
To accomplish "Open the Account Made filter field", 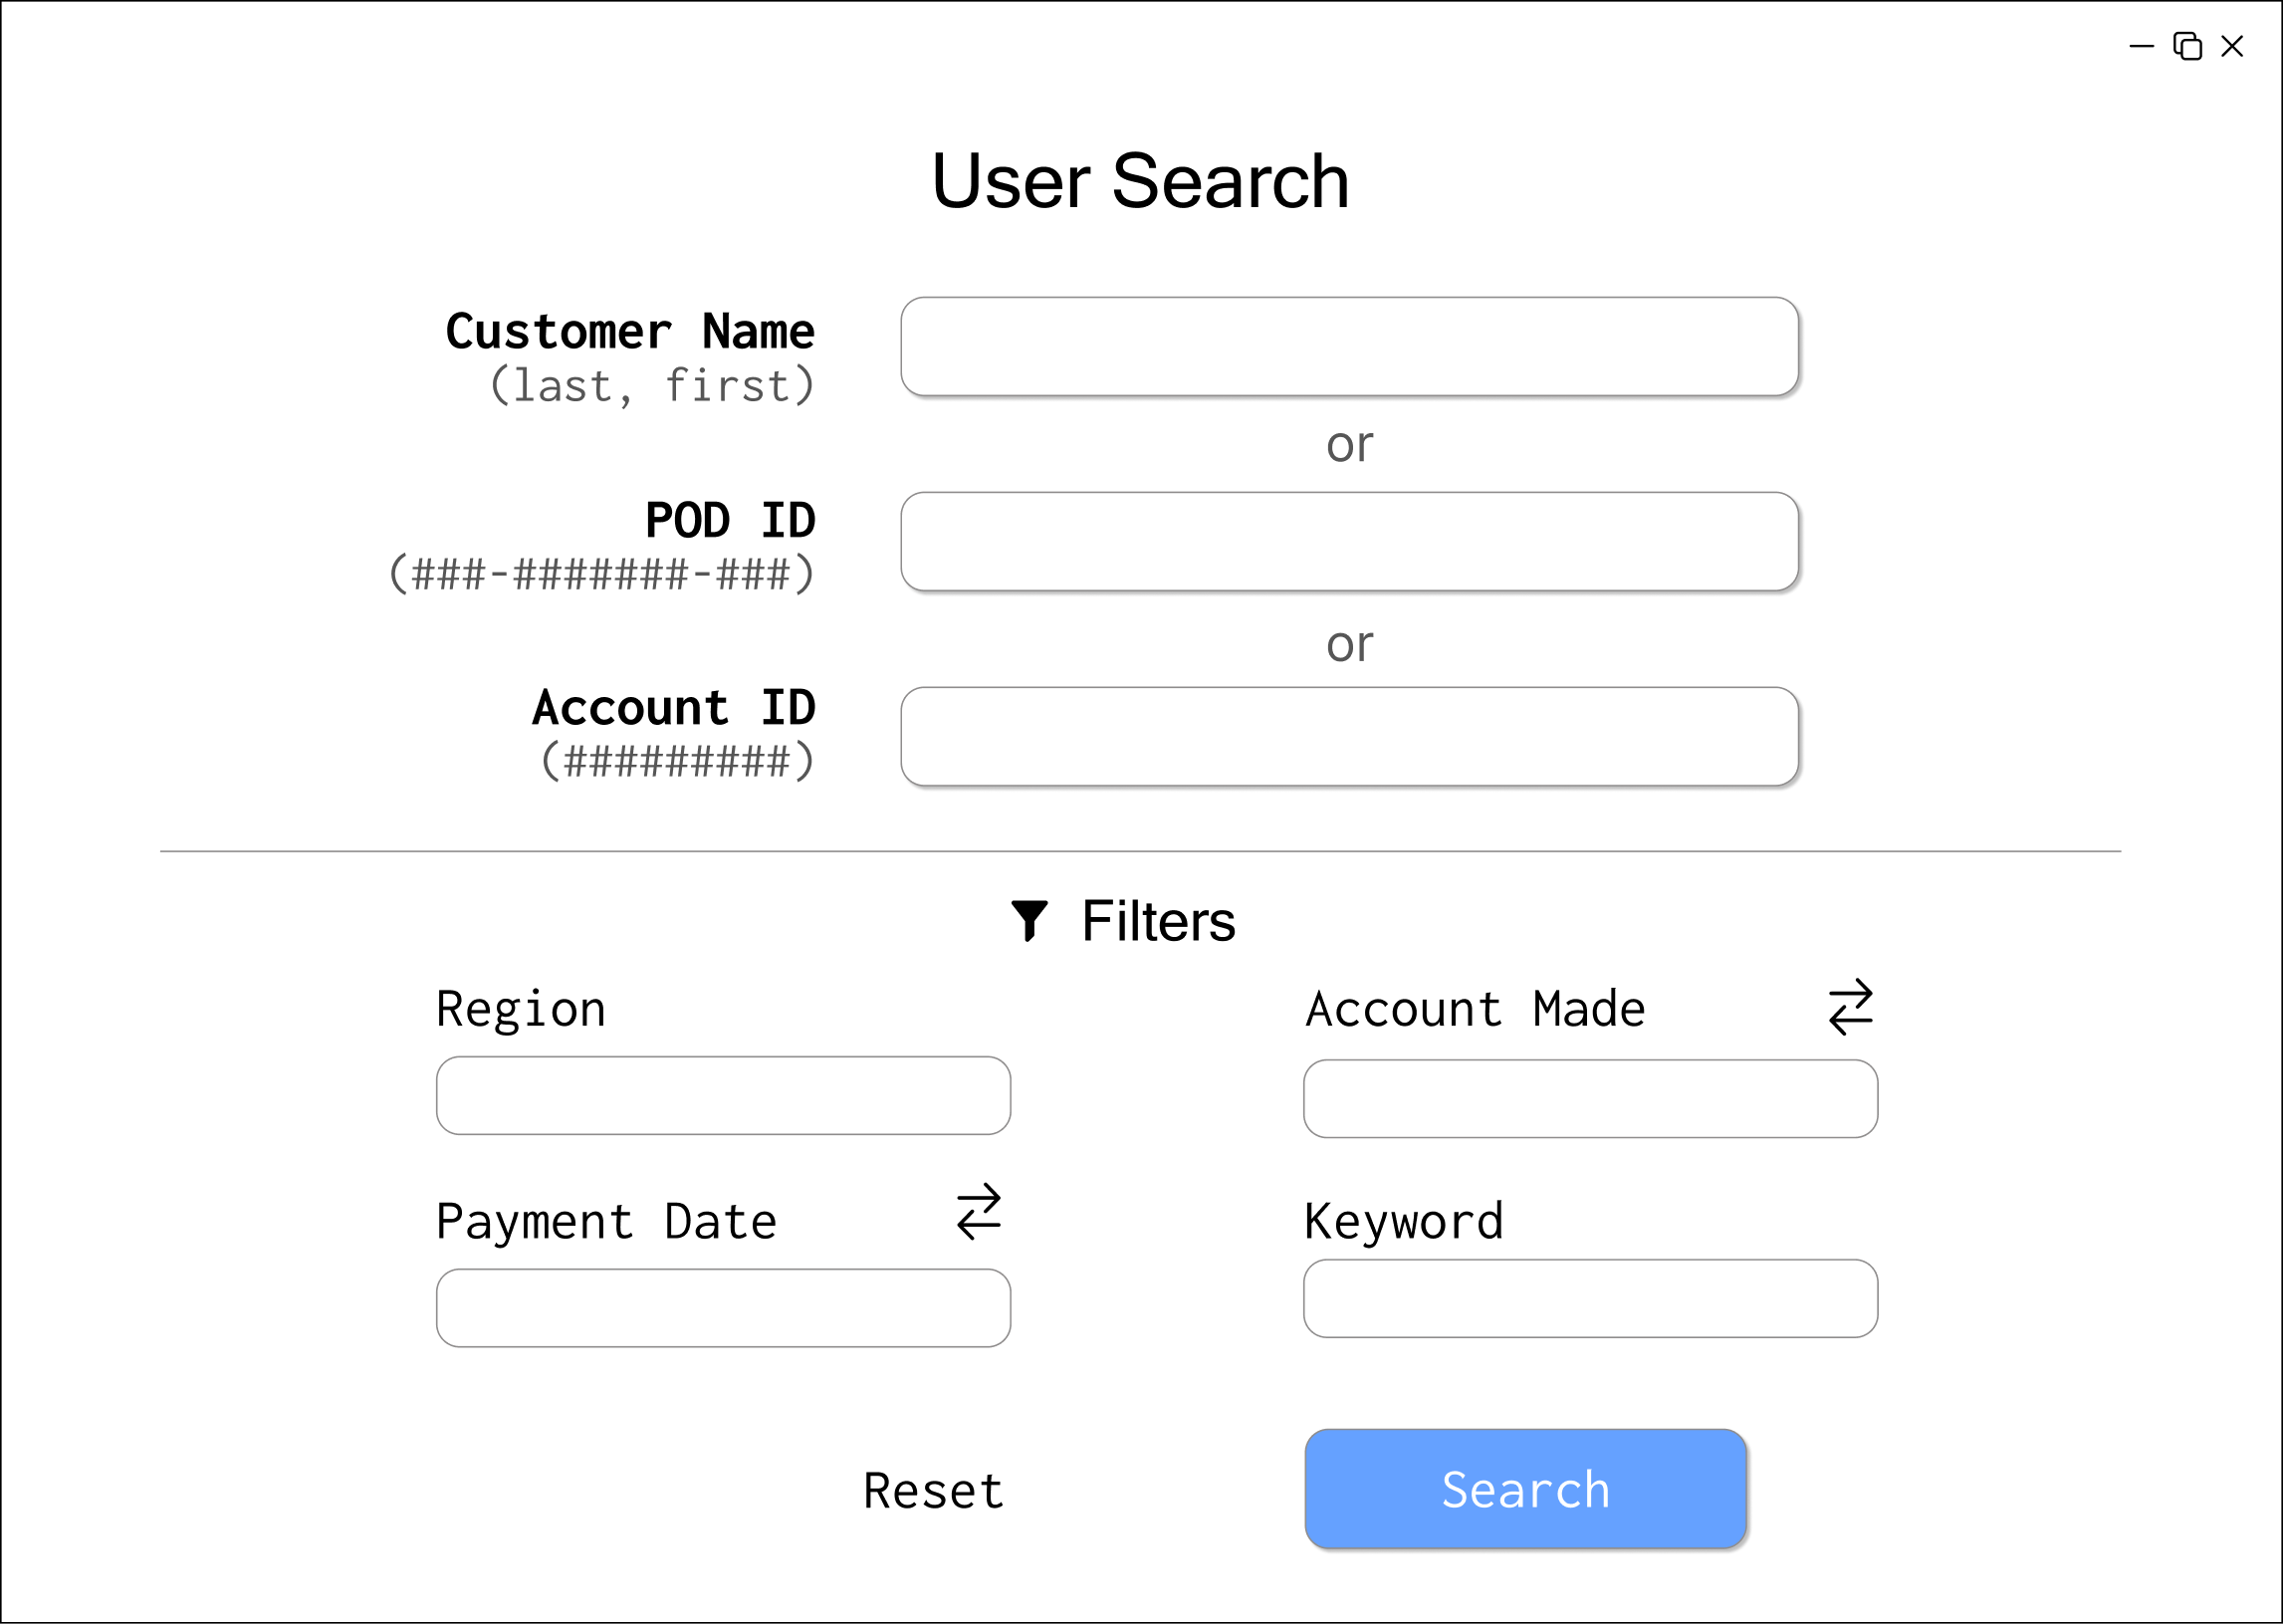I will pyautogui.click(x=1590, y=1099).
